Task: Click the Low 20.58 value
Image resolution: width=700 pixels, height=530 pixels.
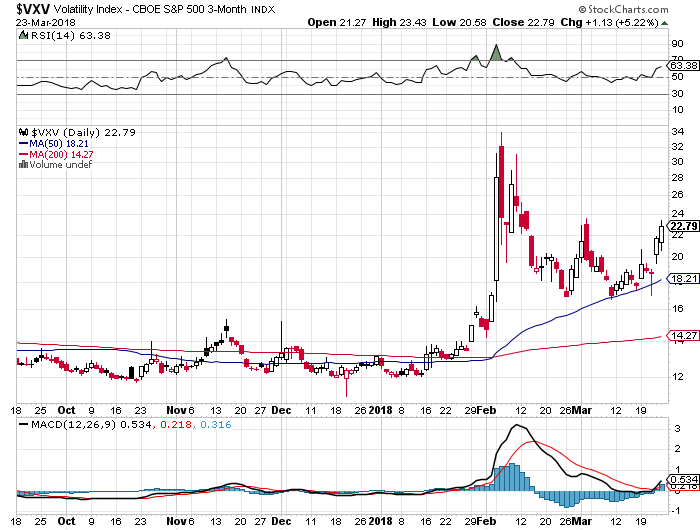Action: [459, 22]
